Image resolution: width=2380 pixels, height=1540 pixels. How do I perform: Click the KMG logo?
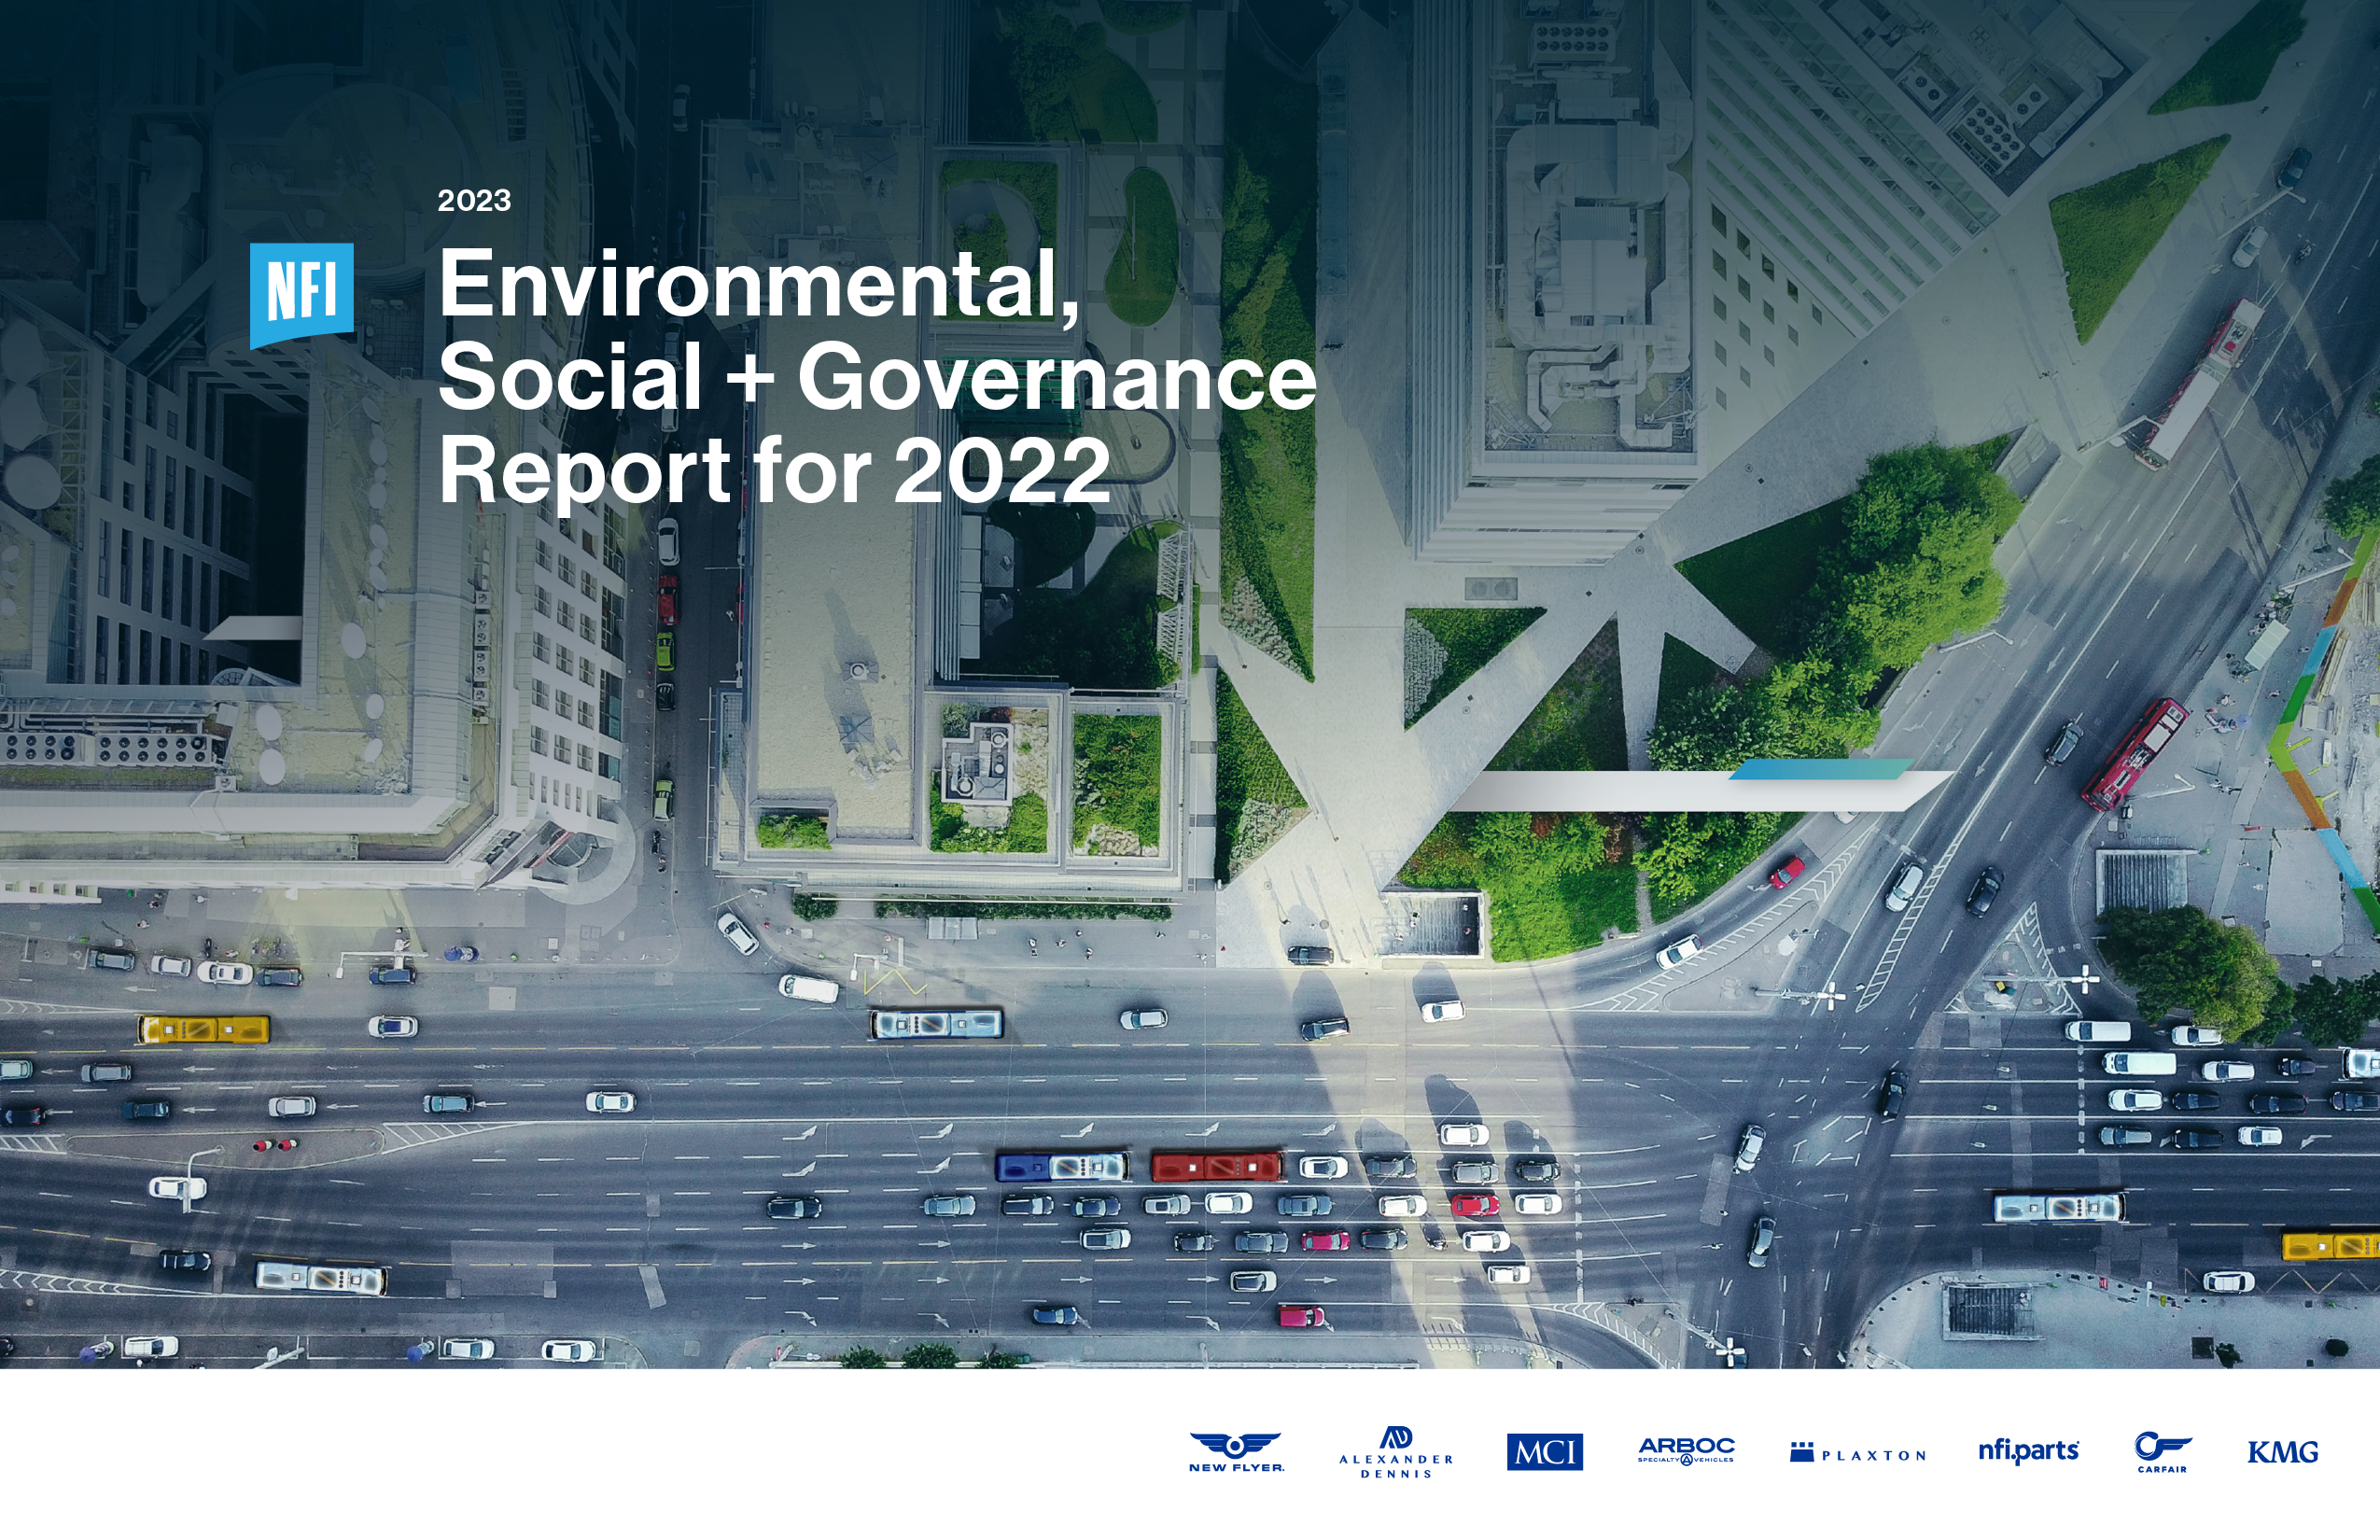(2282, 1452)
